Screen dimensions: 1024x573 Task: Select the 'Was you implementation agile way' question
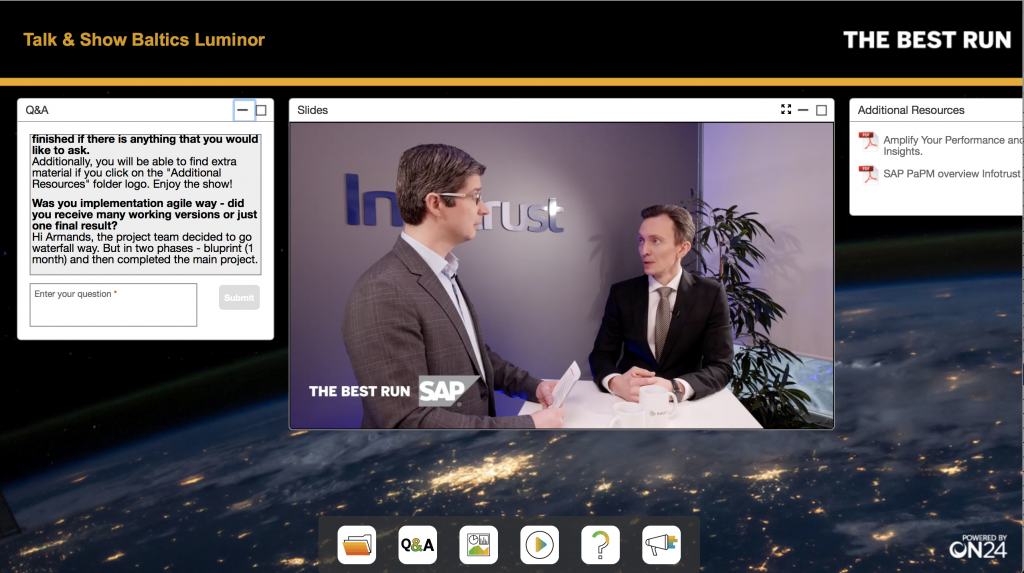(144, 214)
